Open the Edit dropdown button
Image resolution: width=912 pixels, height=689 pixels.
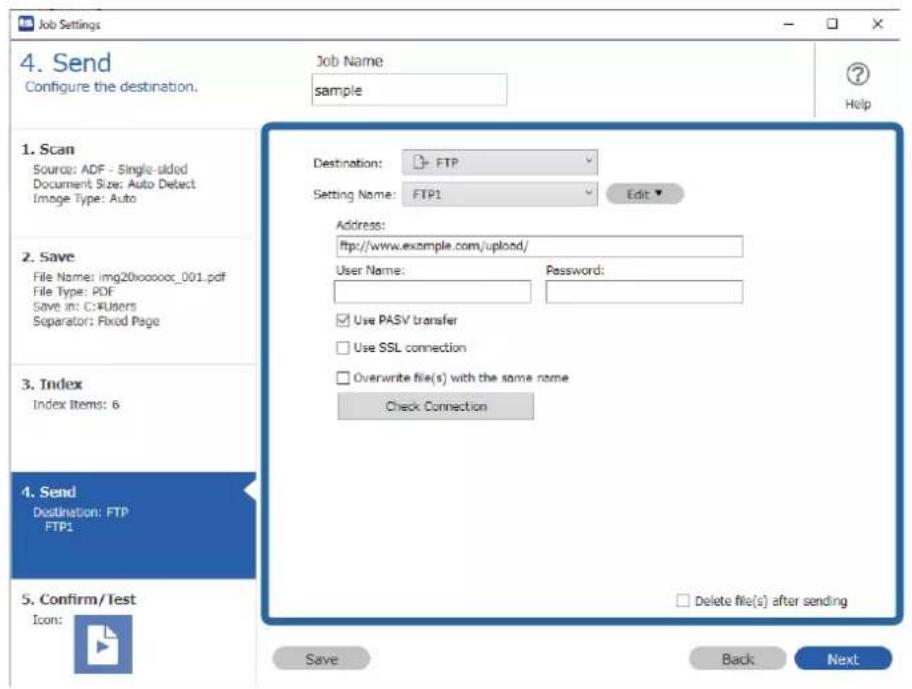(x=644, y=194)
